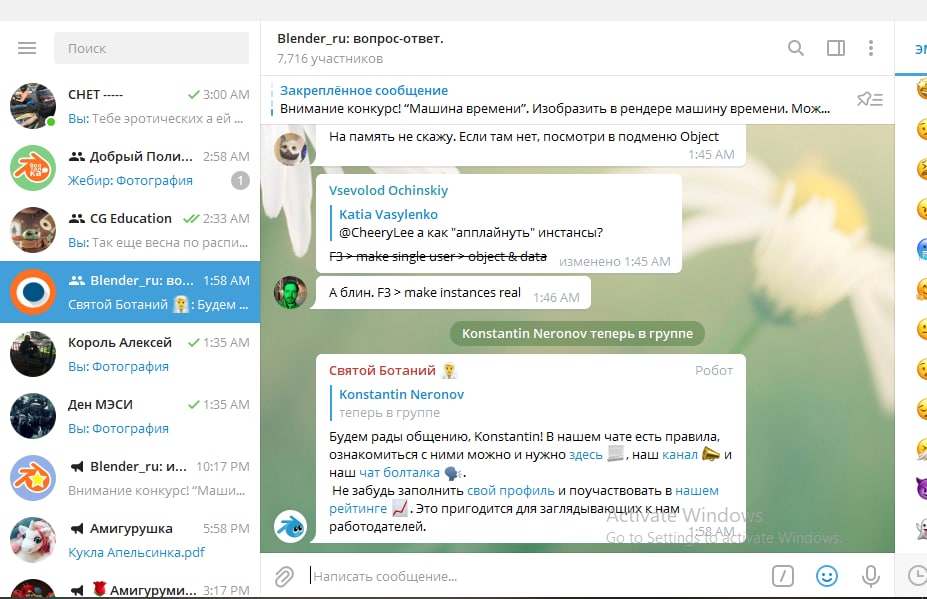Viewport: 927px width, 599px height.
Task: Search within the Blender_ru chat
Action: click(x=796, y=48)
